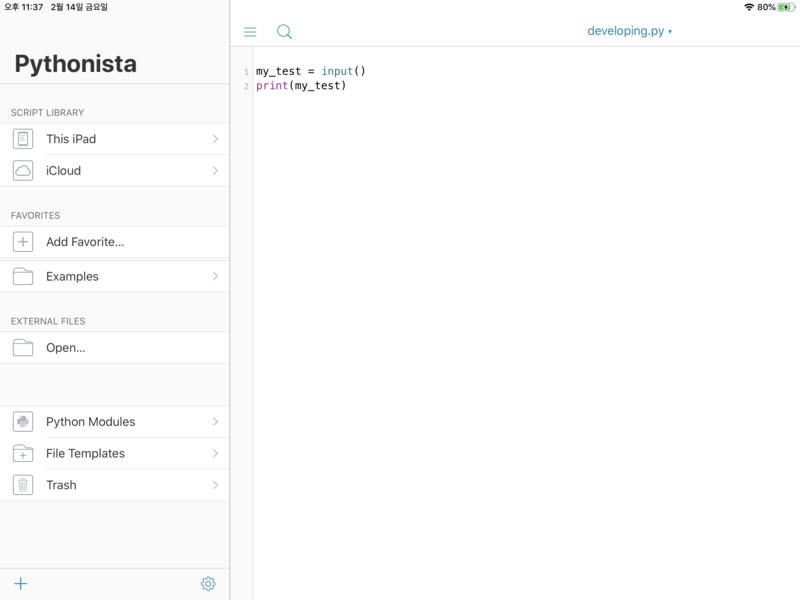The height and width of the screenshot is (600, 800).
Task: Click the This iPad device icon
Action: [x=23, y=139]
